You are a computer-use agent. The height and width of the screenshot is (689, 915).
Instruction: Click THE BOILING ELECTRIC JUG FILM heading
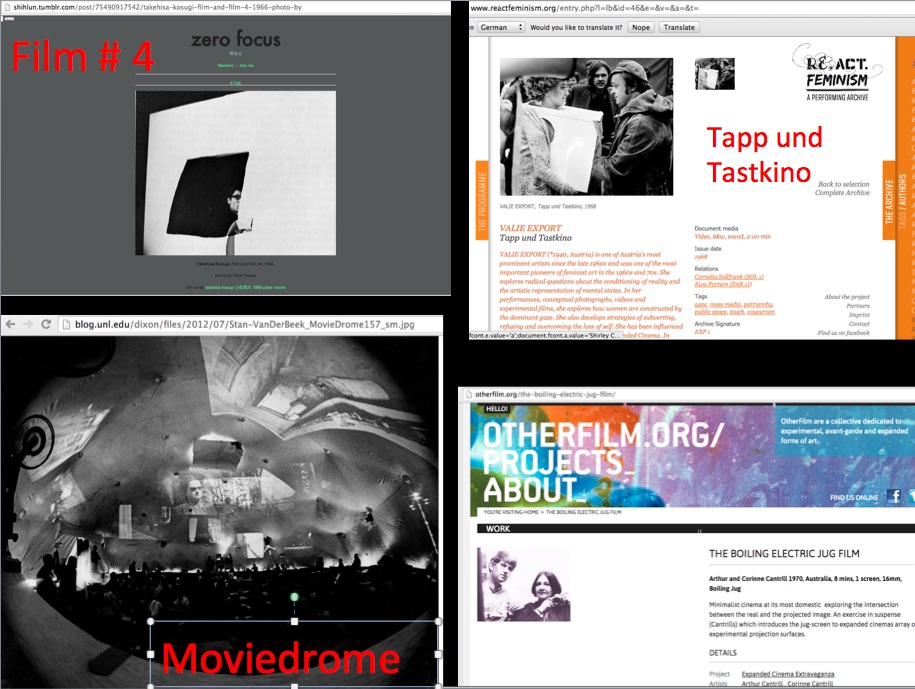(x=784, y=554)
